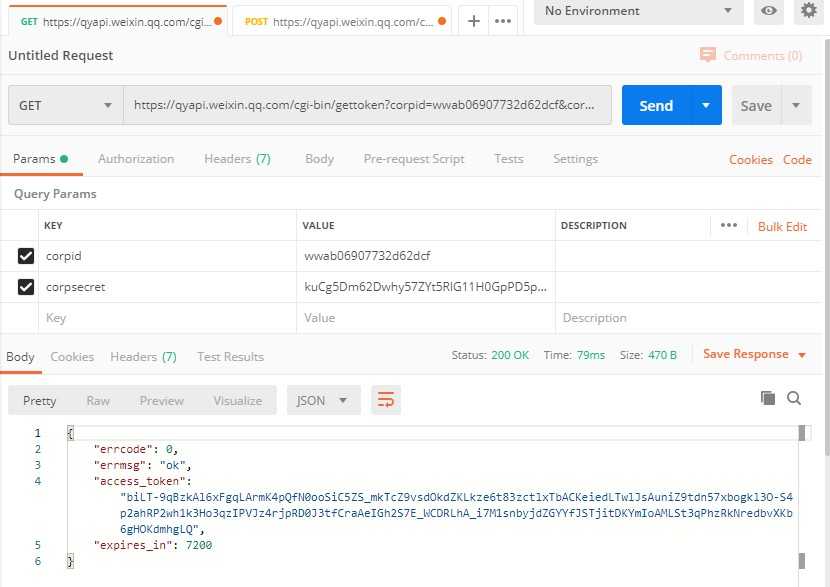The width and height of the screenshot is (830, 587).
Task: Open the Test Results tab
Action: (x=230, y=357)
